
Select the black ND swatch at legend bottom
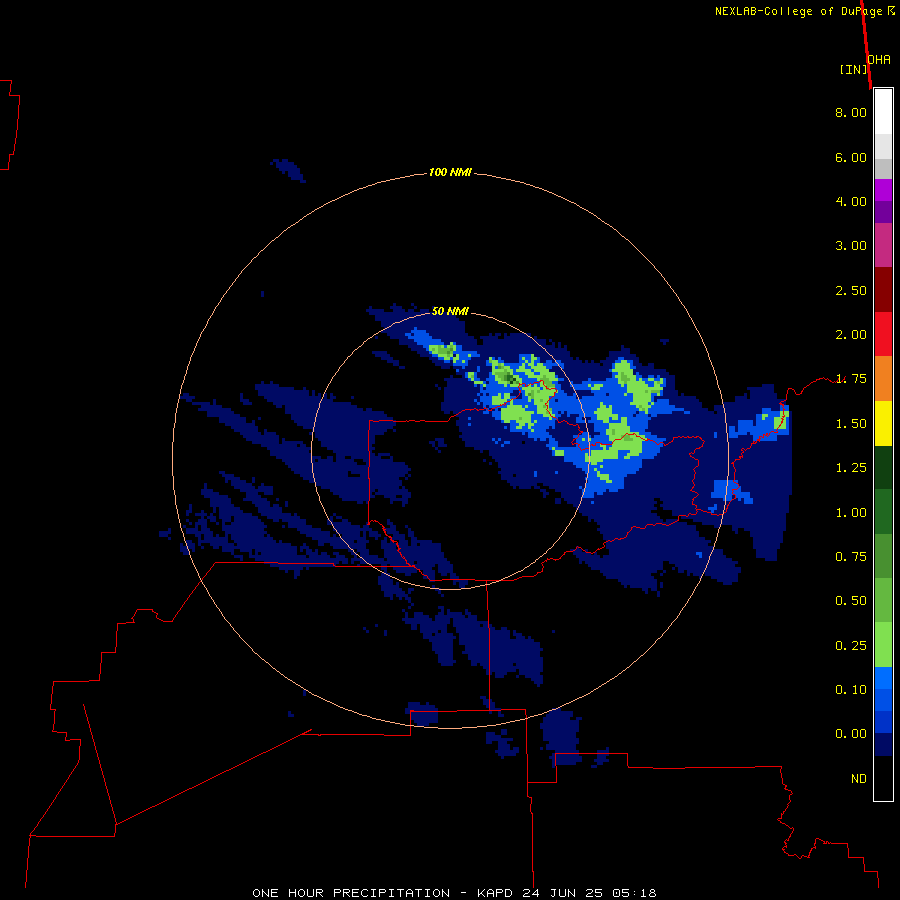click(x=883, y=778)
